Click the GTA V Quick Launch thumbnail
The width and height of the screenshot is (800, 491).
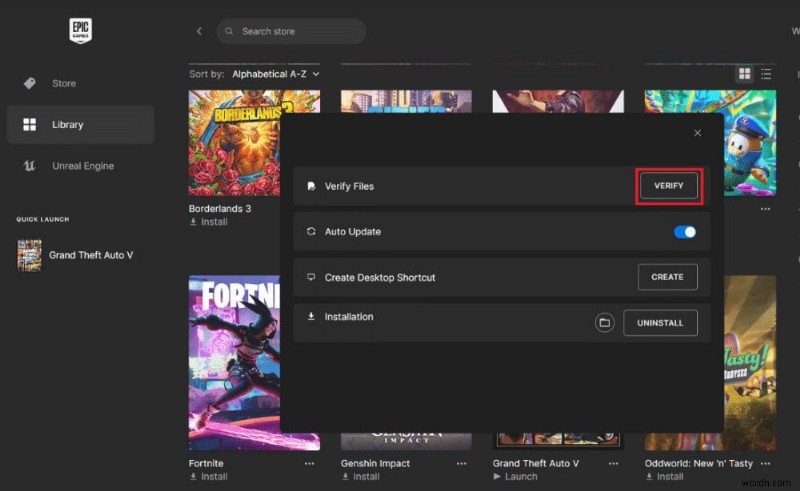[x=29, y=255]
